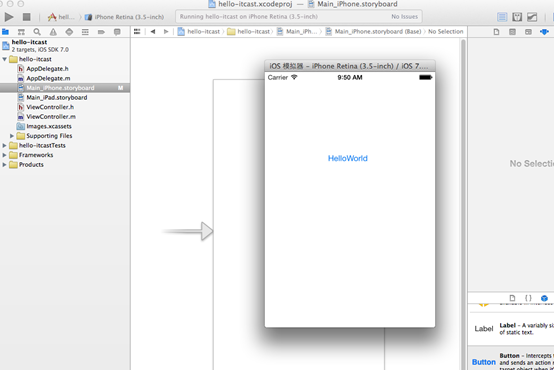Show the File Template library icon

point(512,298)
